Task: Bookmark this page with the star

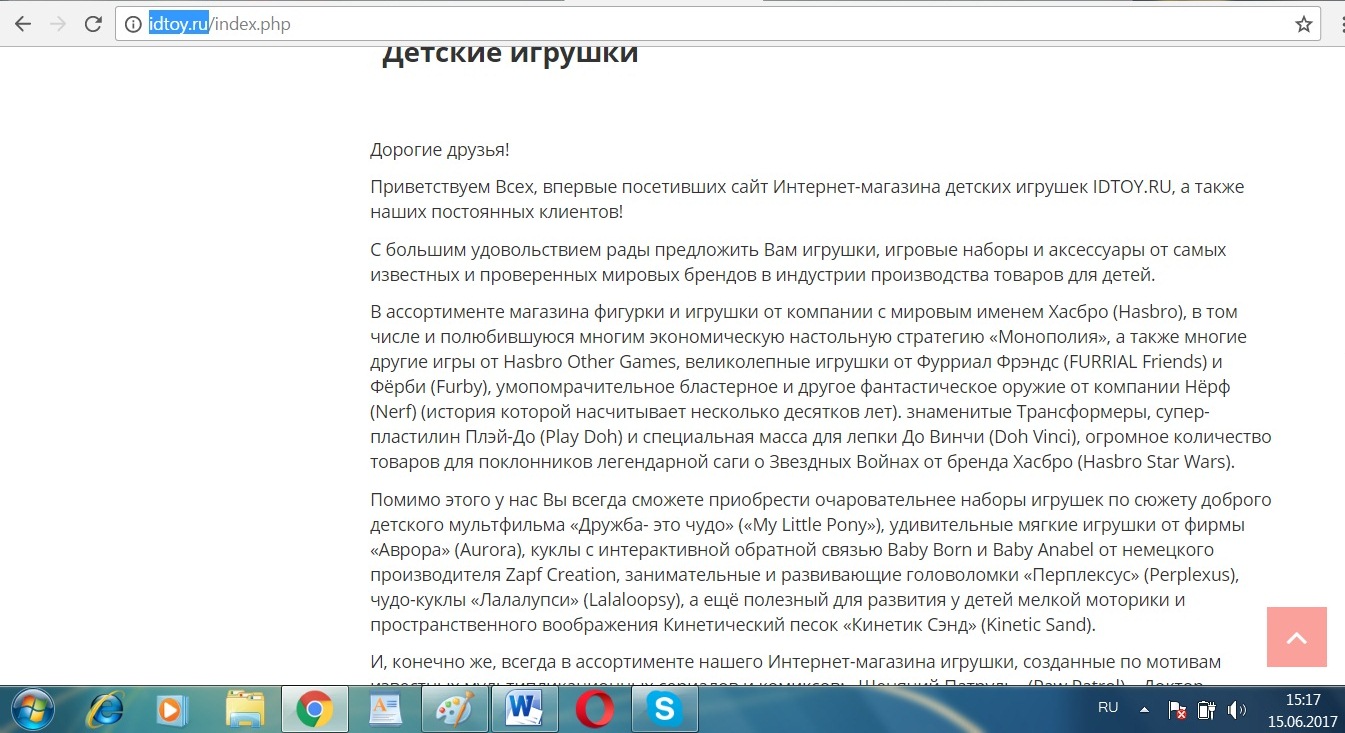Action: (1302, 24)
